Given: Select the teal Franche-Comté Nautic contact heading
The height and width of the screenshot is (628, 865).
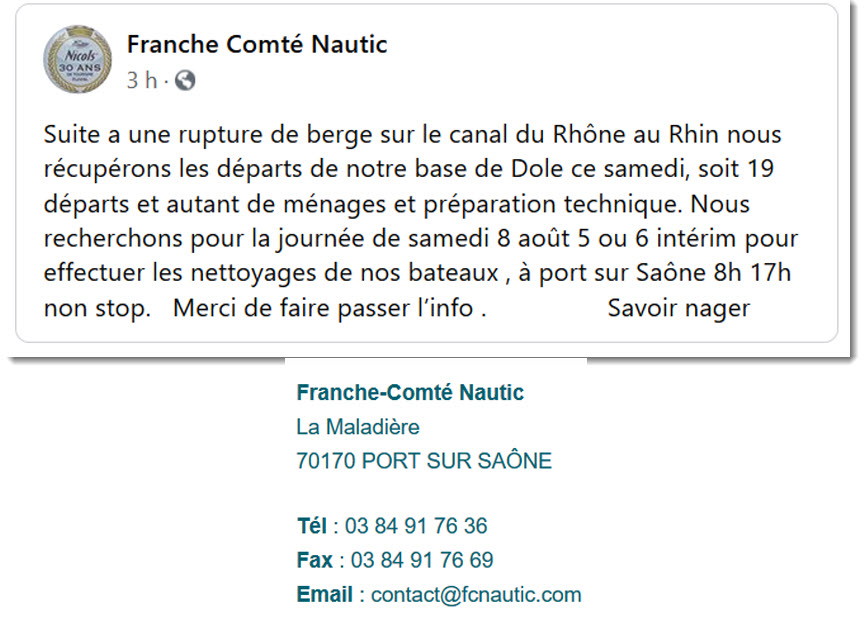Looking at the screenshot, I should (x=410, y=393).
